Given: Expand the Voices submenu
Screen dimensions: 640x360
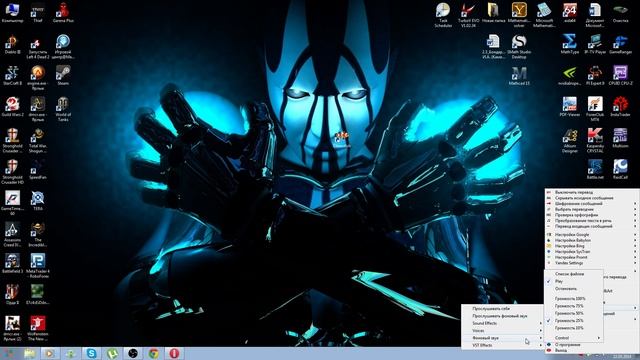Looking at the screenshot, I should click(502, 331).
